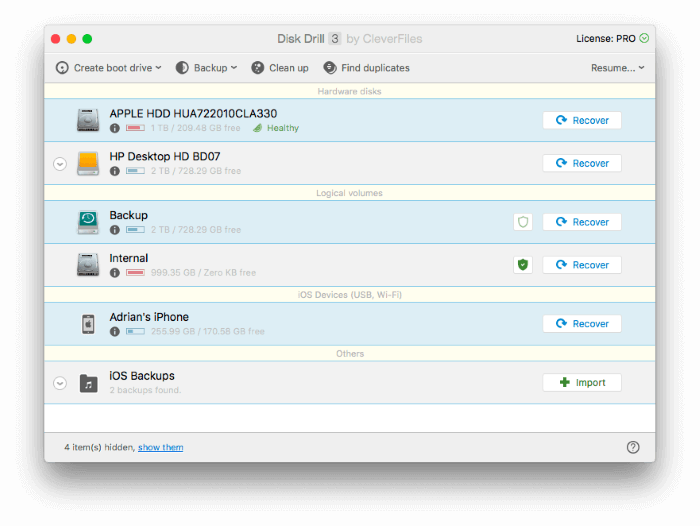Open the Resume... dropdown
This screenshot has width=700, height=526.
(618, 68)
